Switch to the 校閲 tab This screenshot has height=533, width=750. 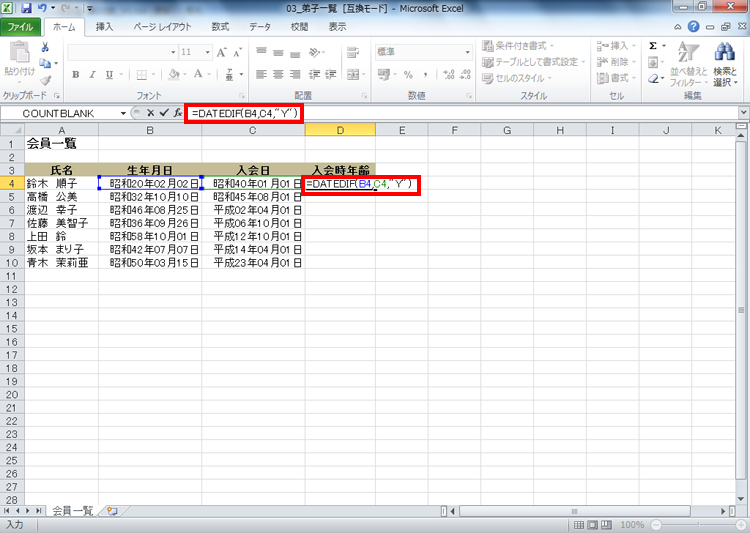pos(299,27)
